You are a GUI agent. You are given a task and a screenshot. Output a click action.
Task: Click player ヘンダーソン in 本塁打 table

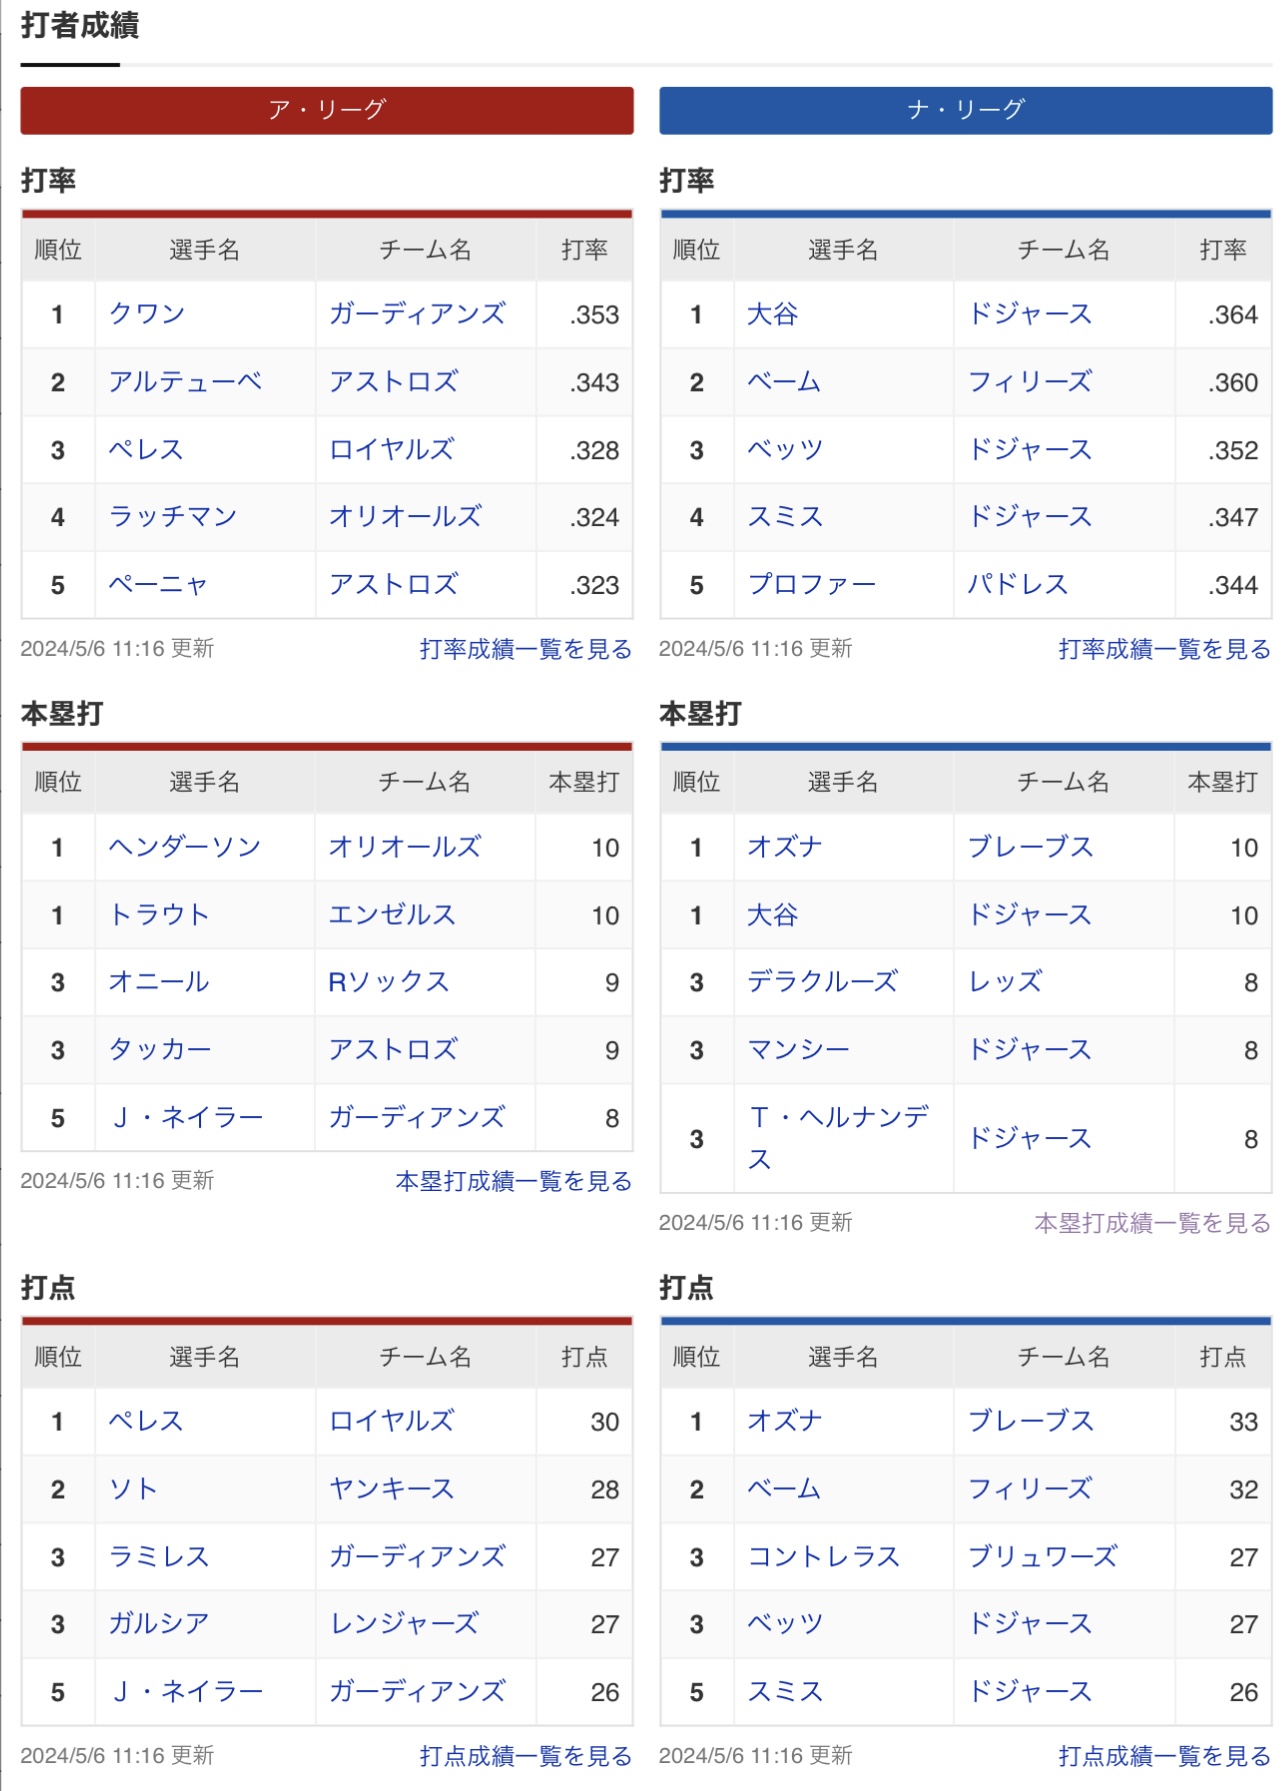pyautogui.click(x=185, y=847)
